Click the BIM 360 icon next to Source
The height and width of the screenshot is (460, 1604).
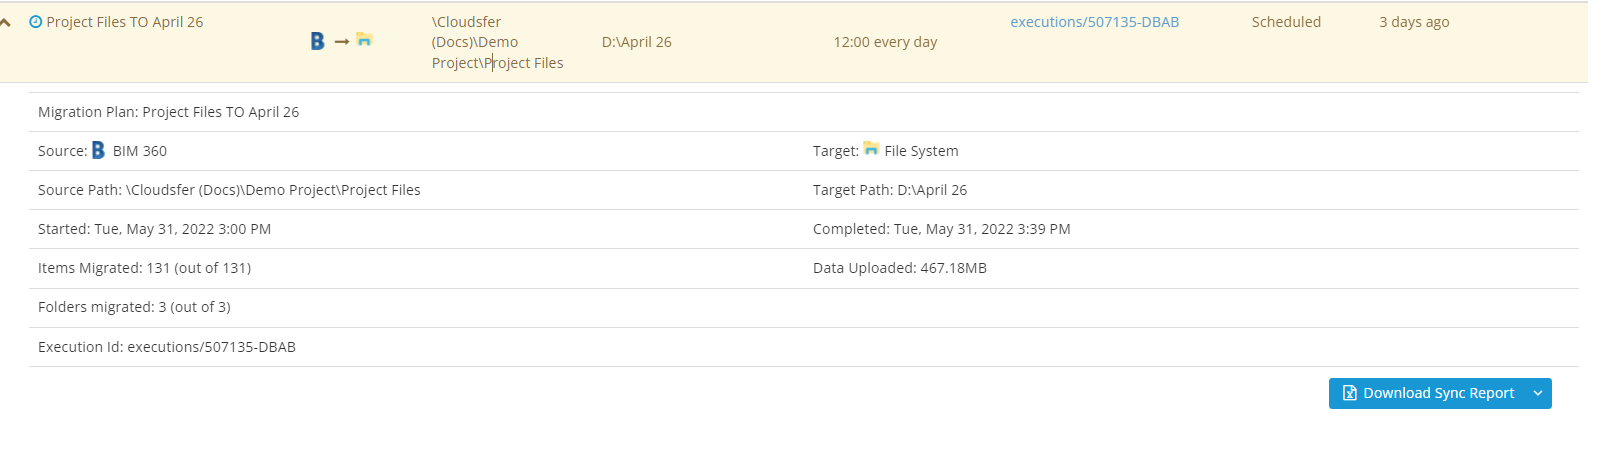click(x=98, y=150)
